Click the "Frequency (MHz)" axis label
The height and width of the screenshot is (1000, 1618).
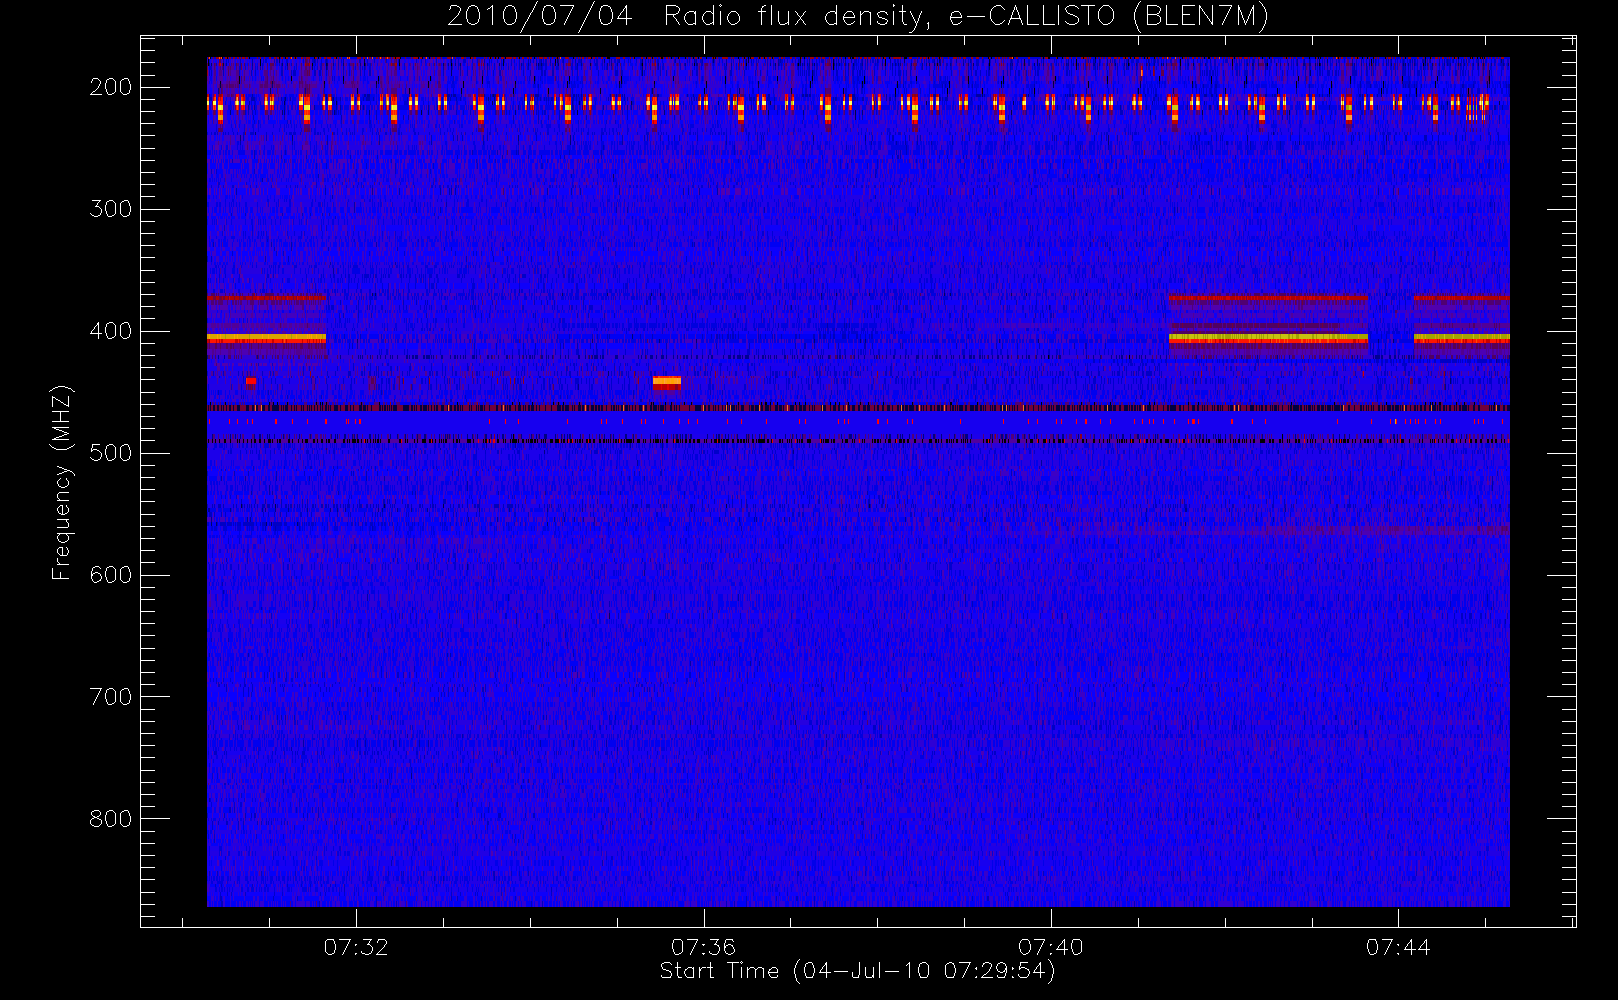62,483
